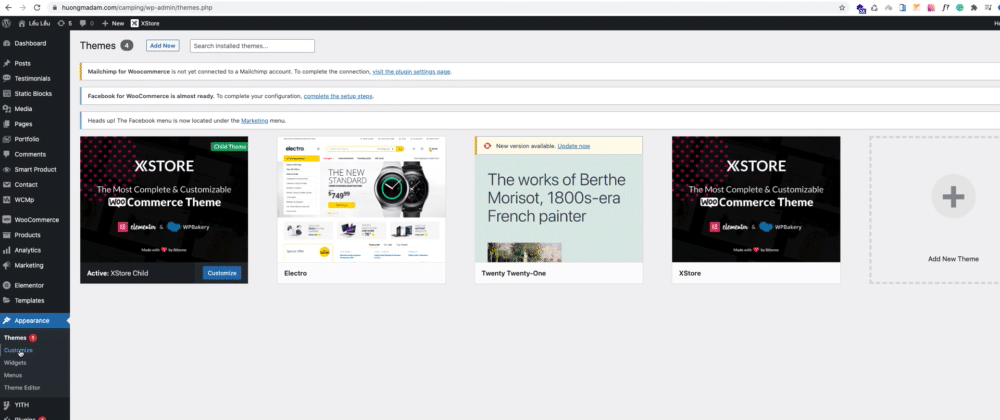Open Themes submenu under Appearance
Viewport: 1000px width, 420px height.
click(15, 338)
